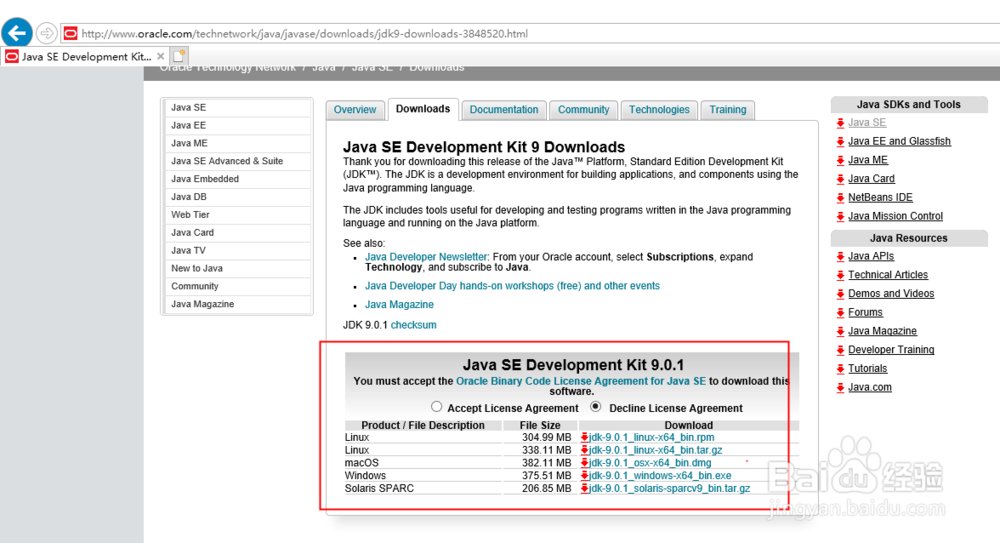Screen dimensions: 1000x543
Task: Open Java Magazine link under See also
Action: 399,304
